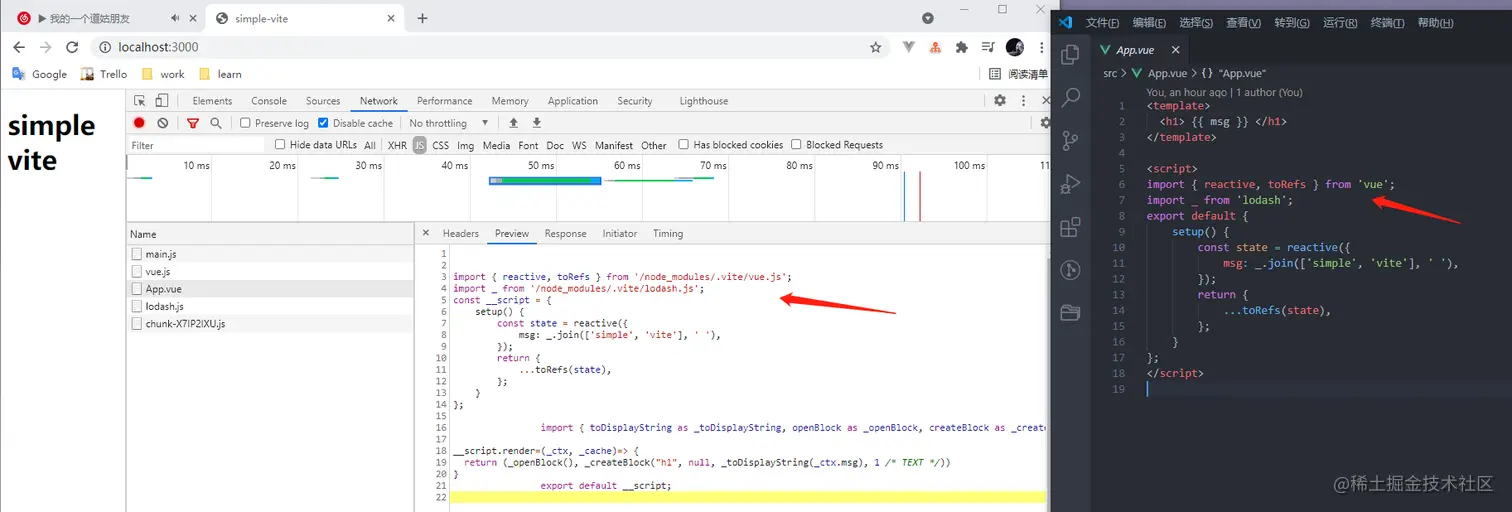Open work bookmarks folder
Viewport: 1512px width, 512px height.
(163, 74)
